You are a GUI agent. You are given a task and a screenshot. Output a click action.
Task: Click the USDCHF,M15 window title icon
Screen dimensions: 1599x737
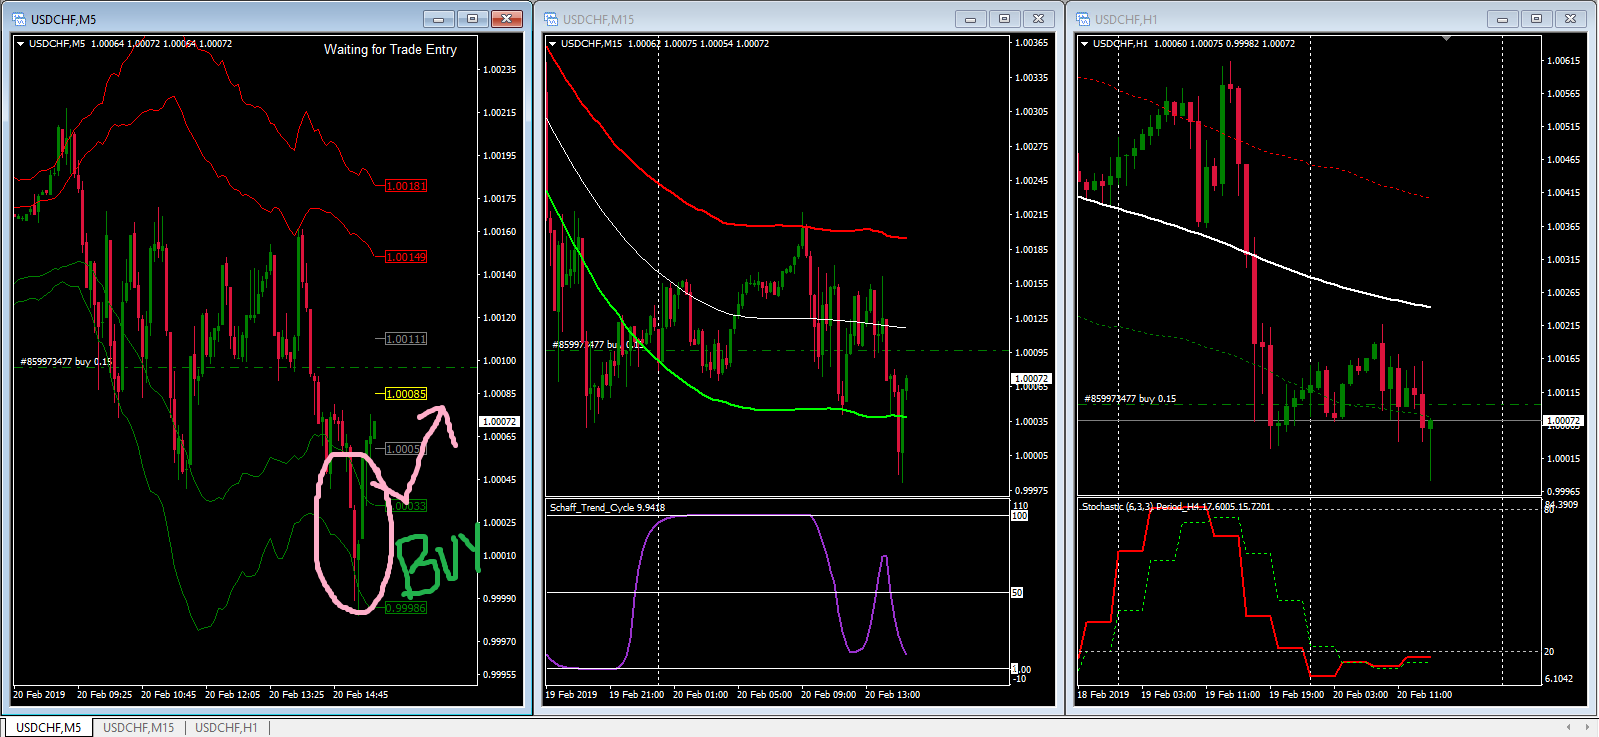point(550,19)
